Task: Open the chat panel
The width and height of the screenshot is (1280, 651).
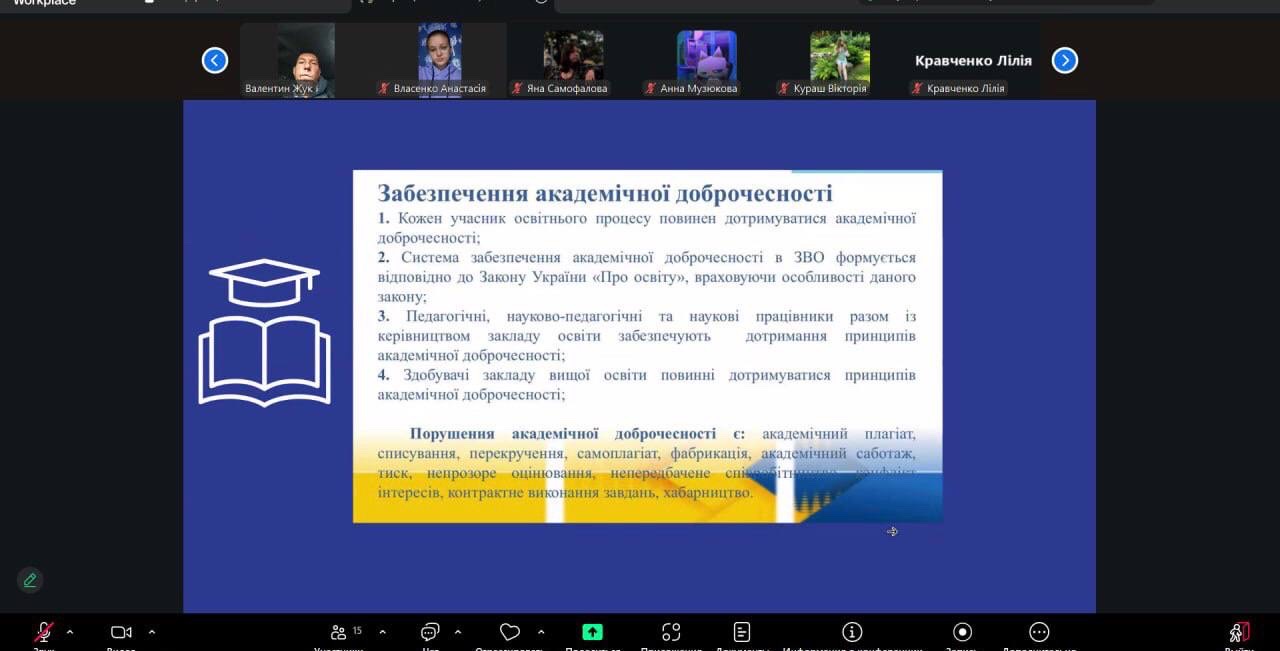Action: click(x=430, y=632)
